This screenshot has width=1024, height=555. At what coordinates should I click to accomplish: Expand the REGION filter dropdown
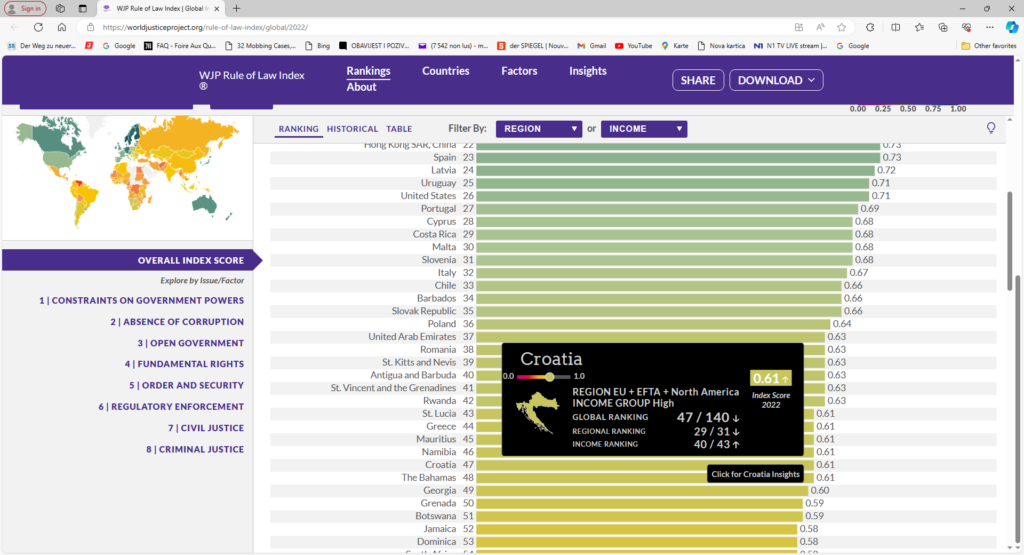(538, 129)
